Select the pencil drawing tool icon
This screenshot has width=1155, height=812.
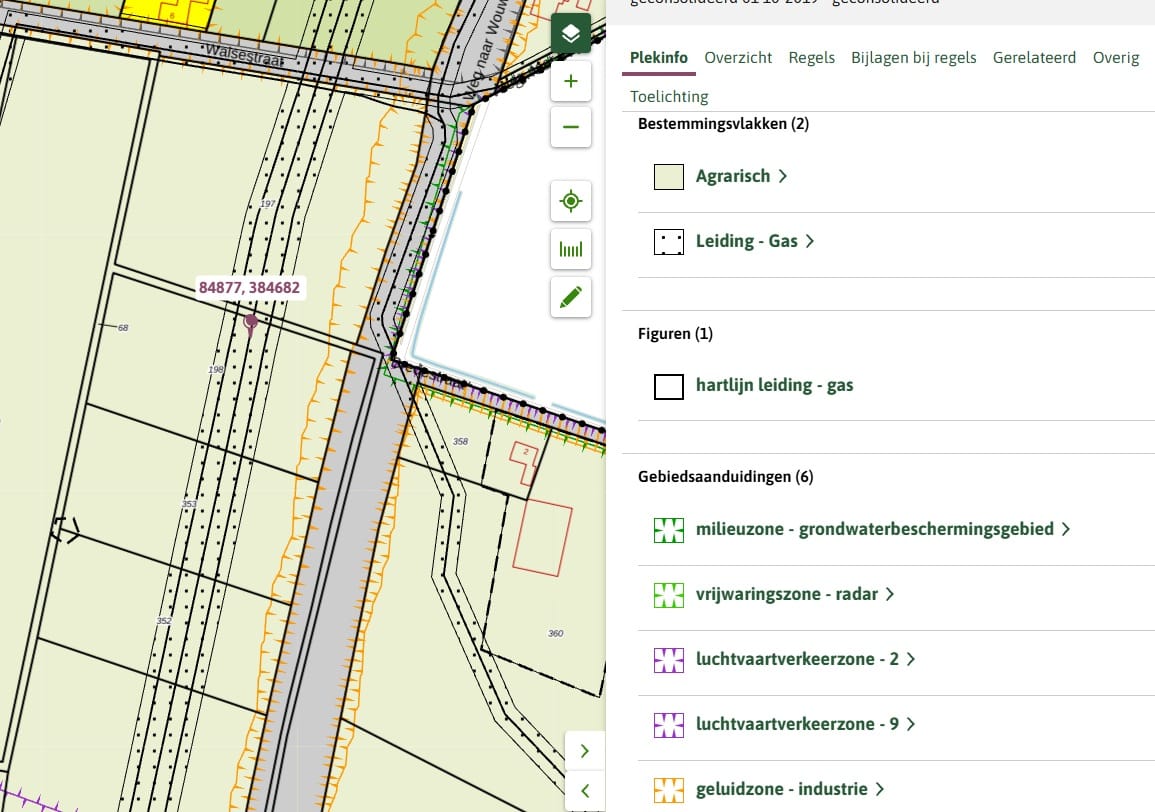570,297
